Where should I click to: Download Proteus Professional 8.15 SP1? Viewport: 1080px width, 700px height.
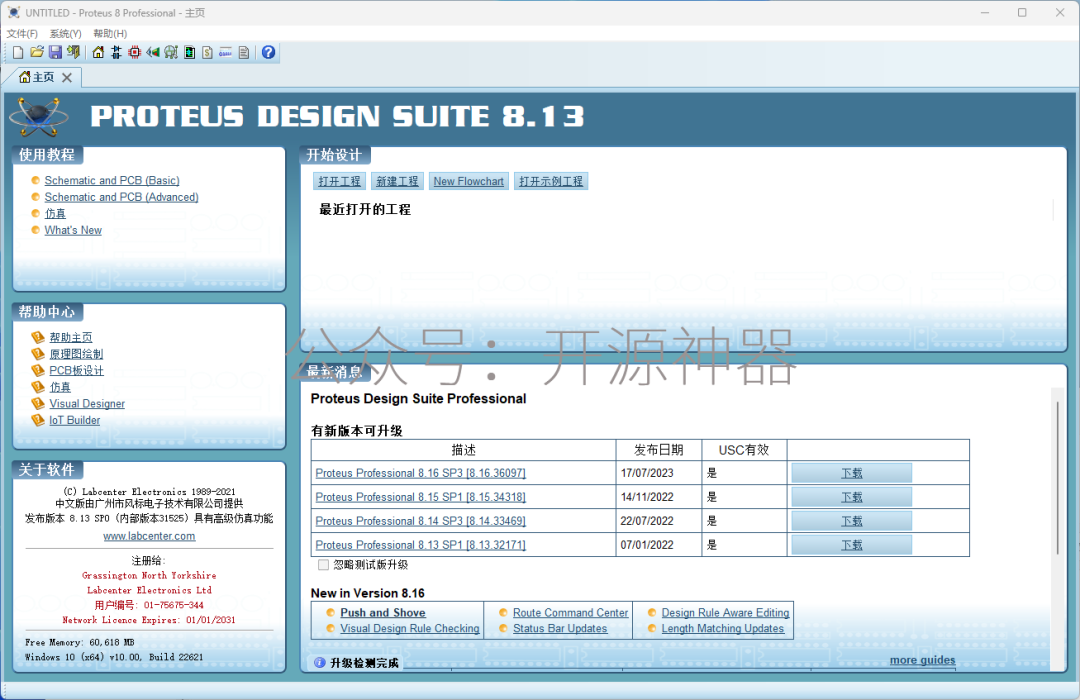851,497
